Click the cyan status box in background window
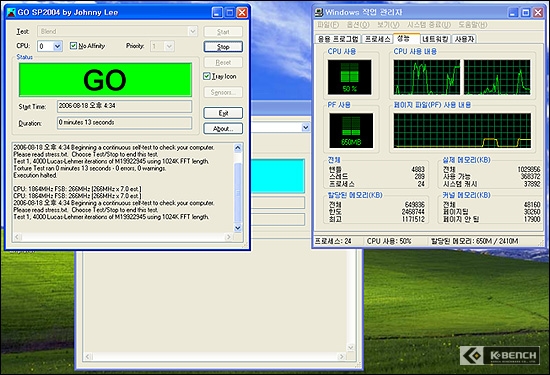Viewport: 550px width, 375px height. click(x=277, y=176)
